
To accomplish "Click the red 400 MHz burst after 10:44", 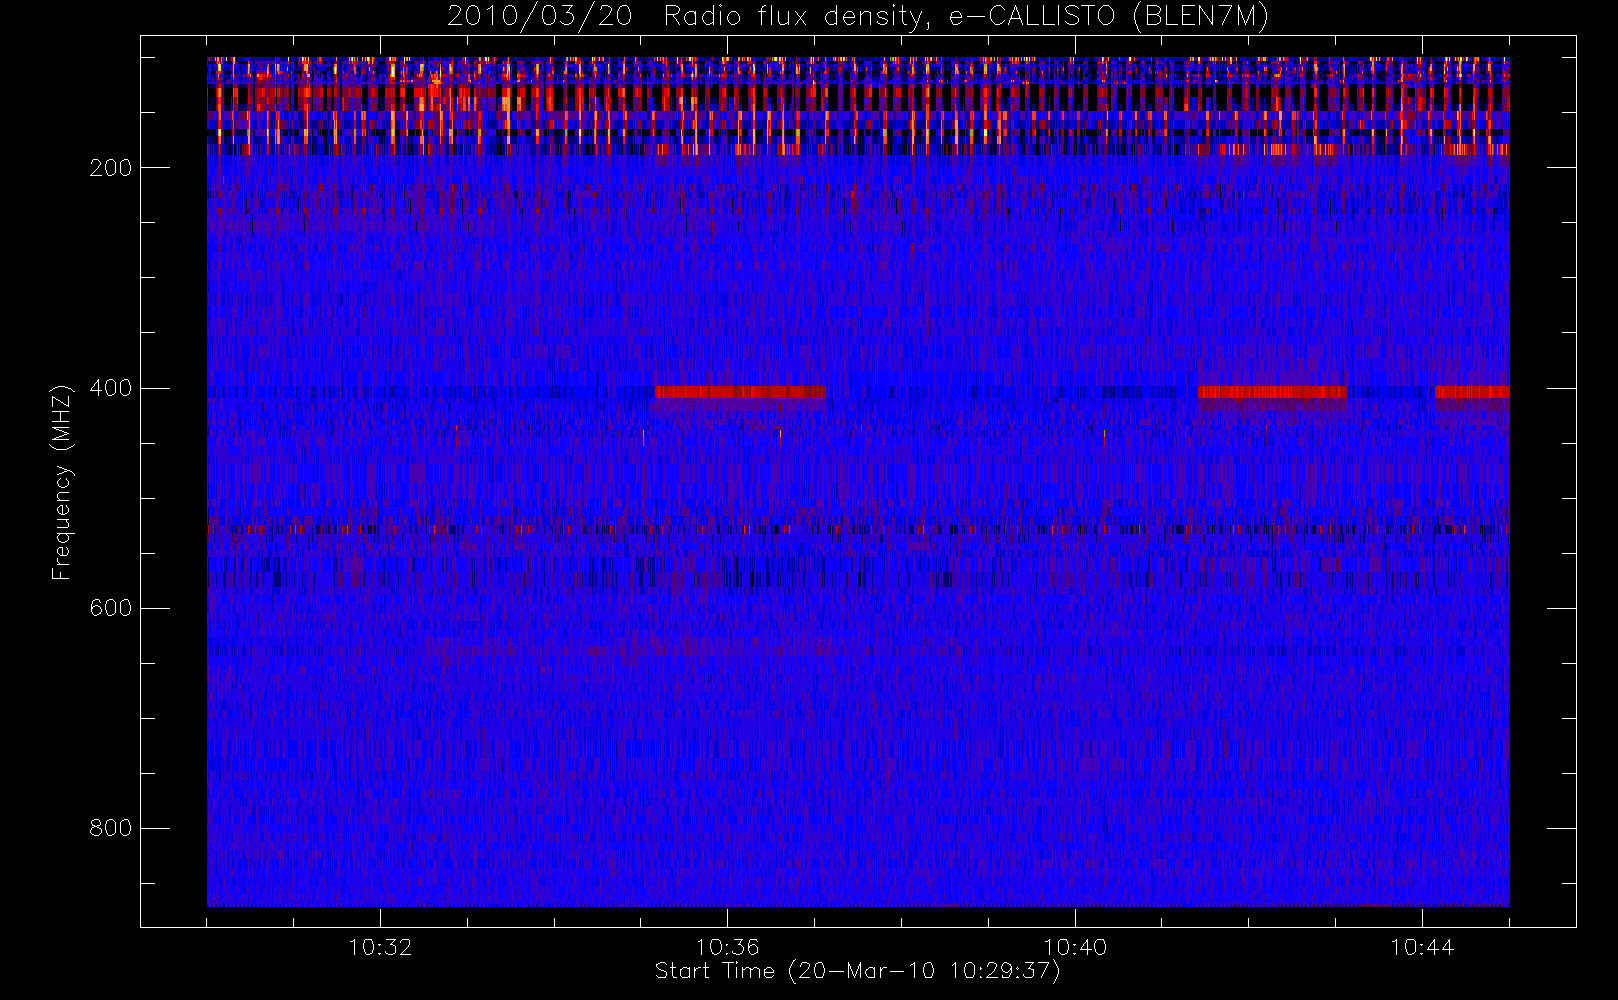I will click(1472, 392).
